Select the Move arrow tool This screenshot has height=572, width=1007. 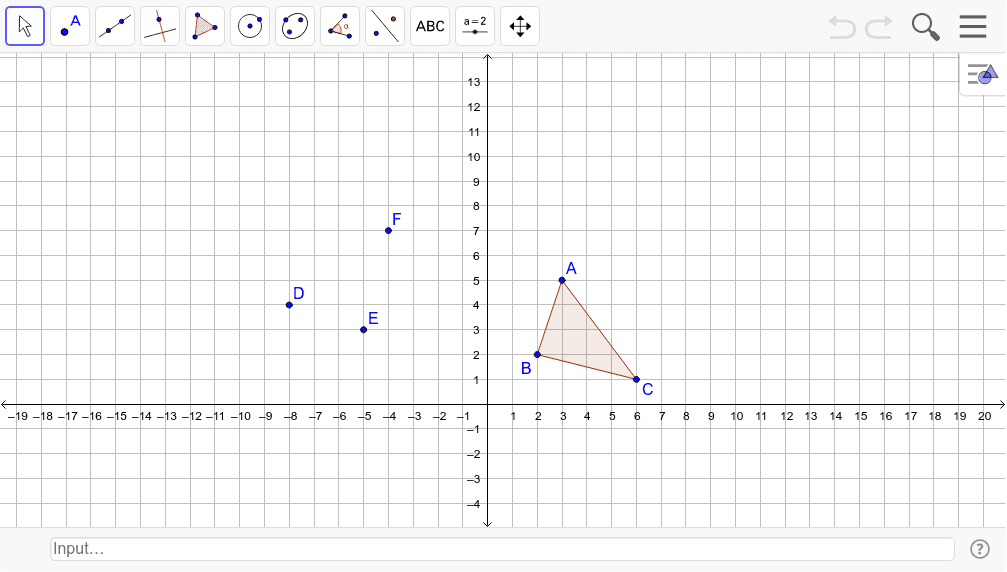25,26
